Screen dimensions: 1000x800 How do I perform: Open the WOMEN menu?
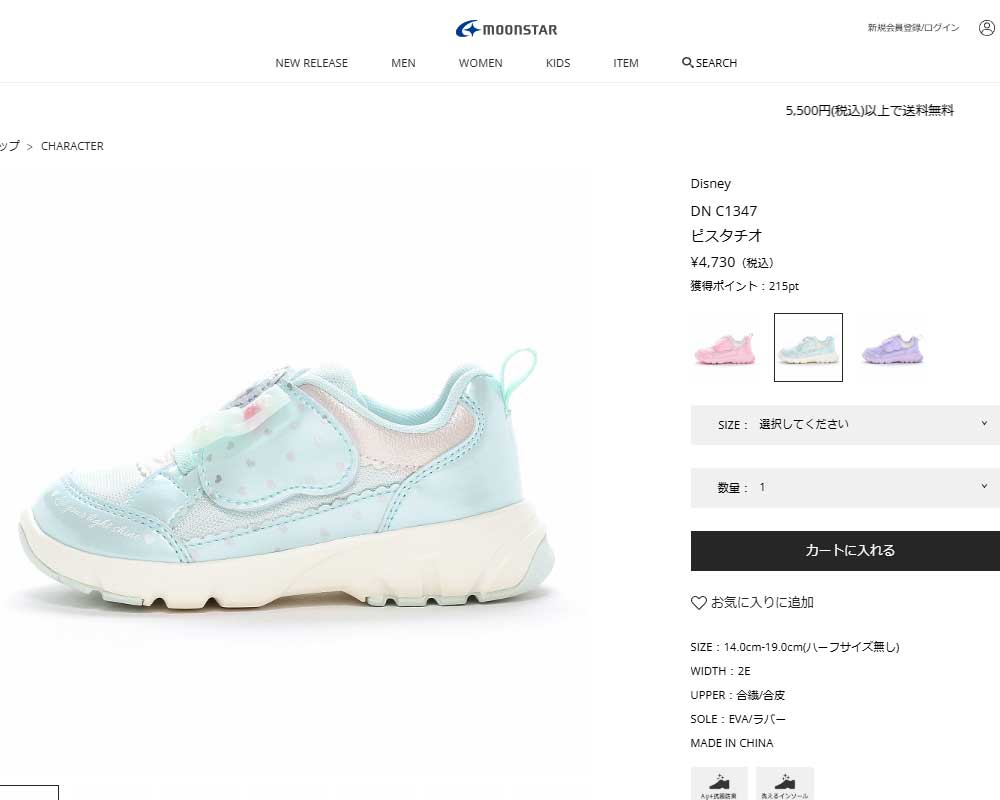pos(480,63)
